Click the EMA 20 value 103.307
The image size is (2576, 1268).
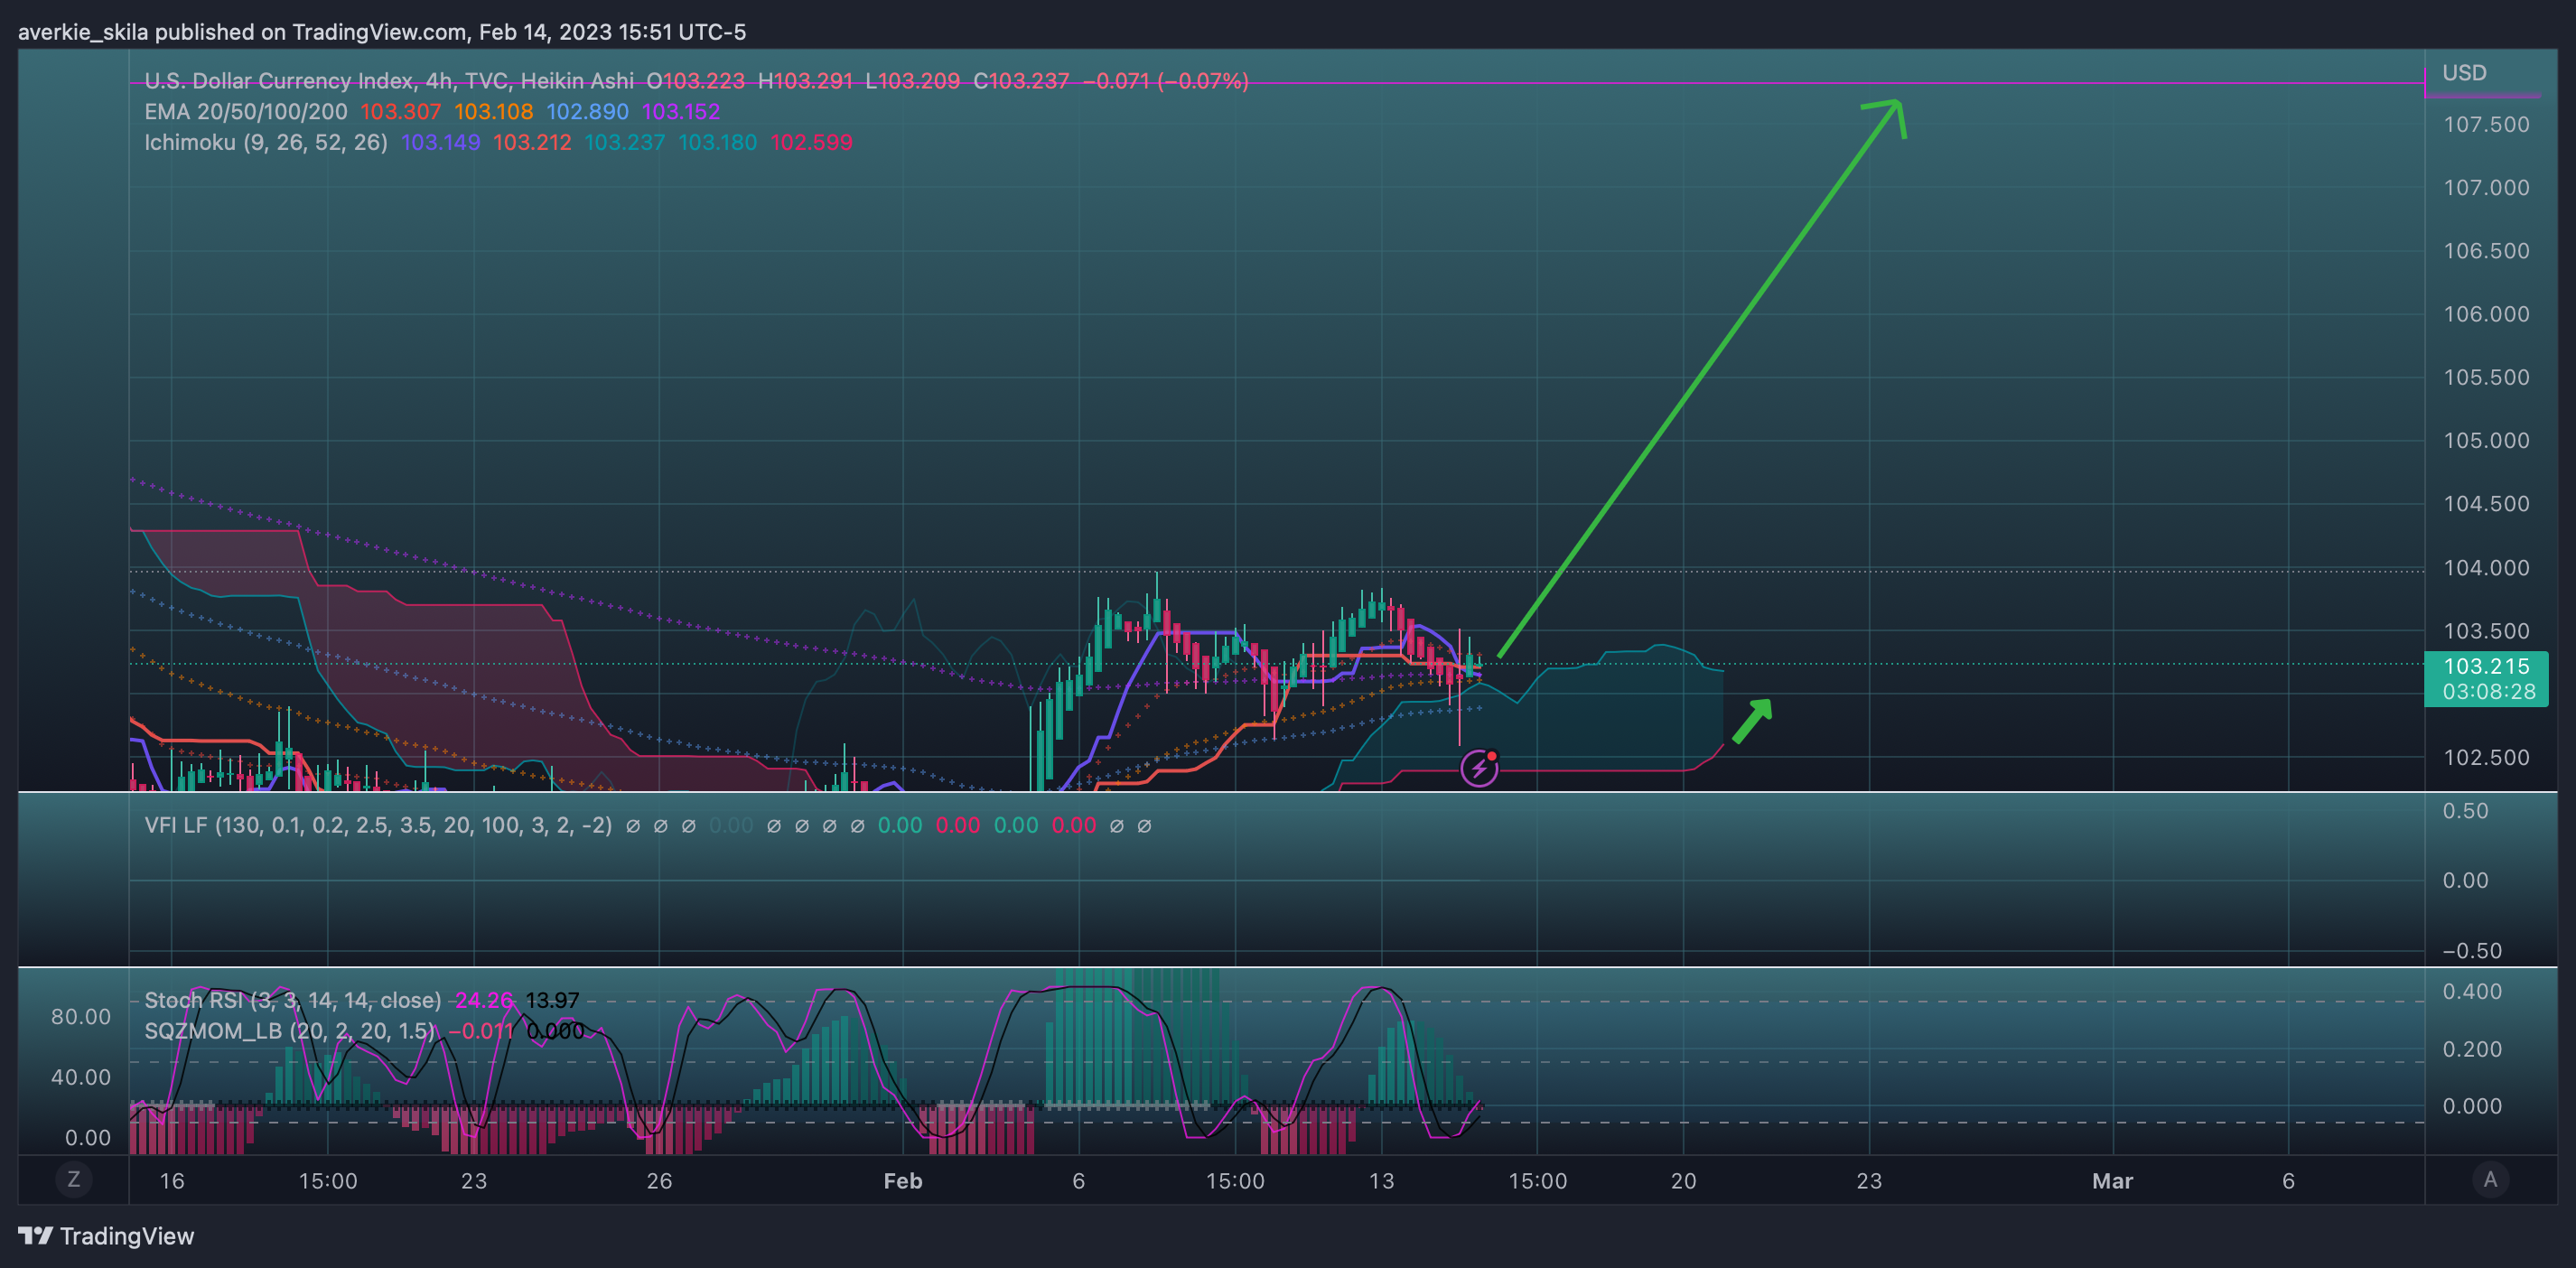(x=400, y=112)
